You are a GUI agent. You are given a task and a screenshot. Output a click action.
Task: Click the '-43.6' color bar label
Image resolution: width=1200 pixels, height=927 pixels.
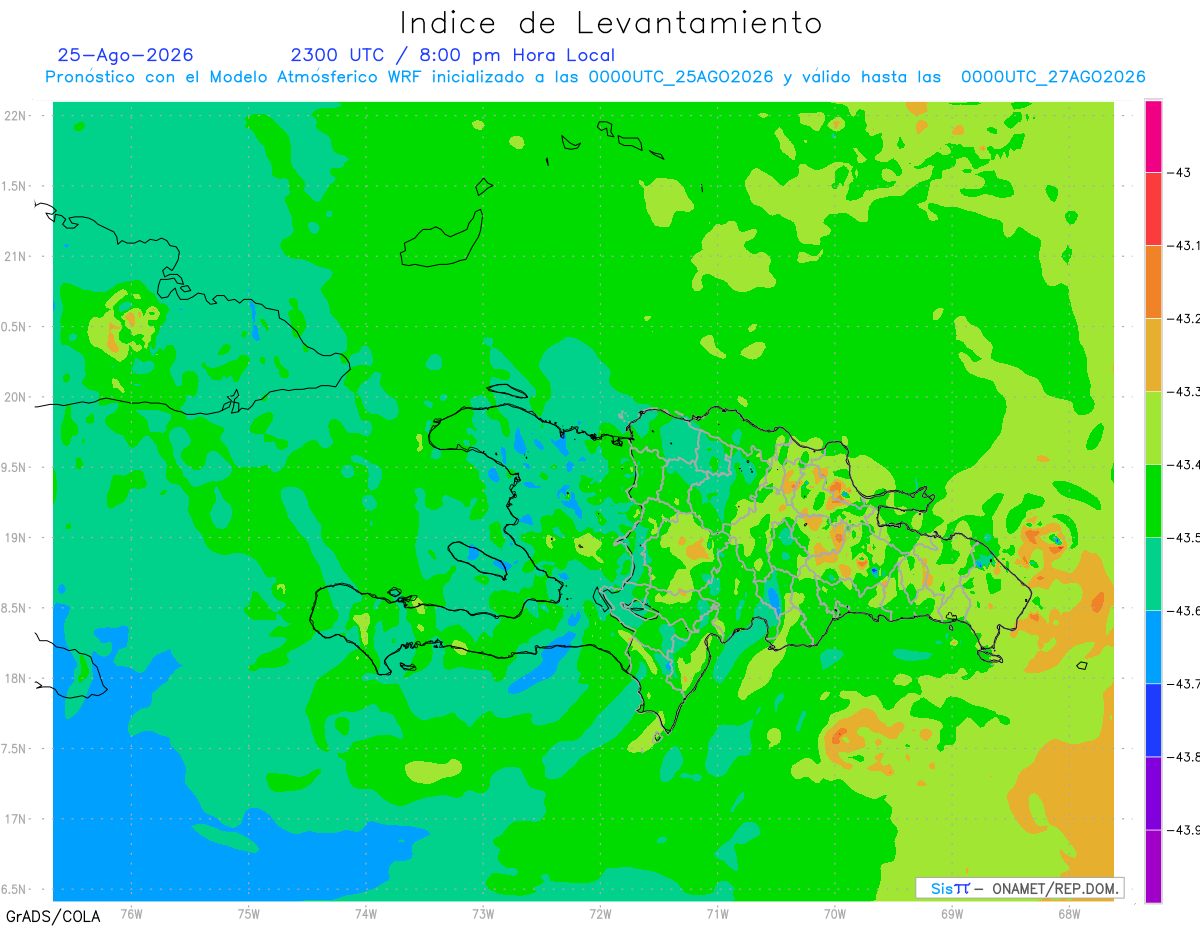1184,611
